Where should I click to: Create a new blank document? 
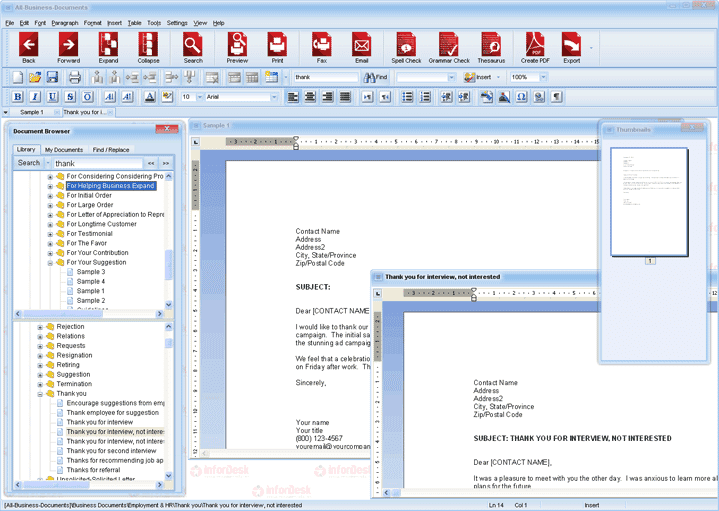[17, 77]
